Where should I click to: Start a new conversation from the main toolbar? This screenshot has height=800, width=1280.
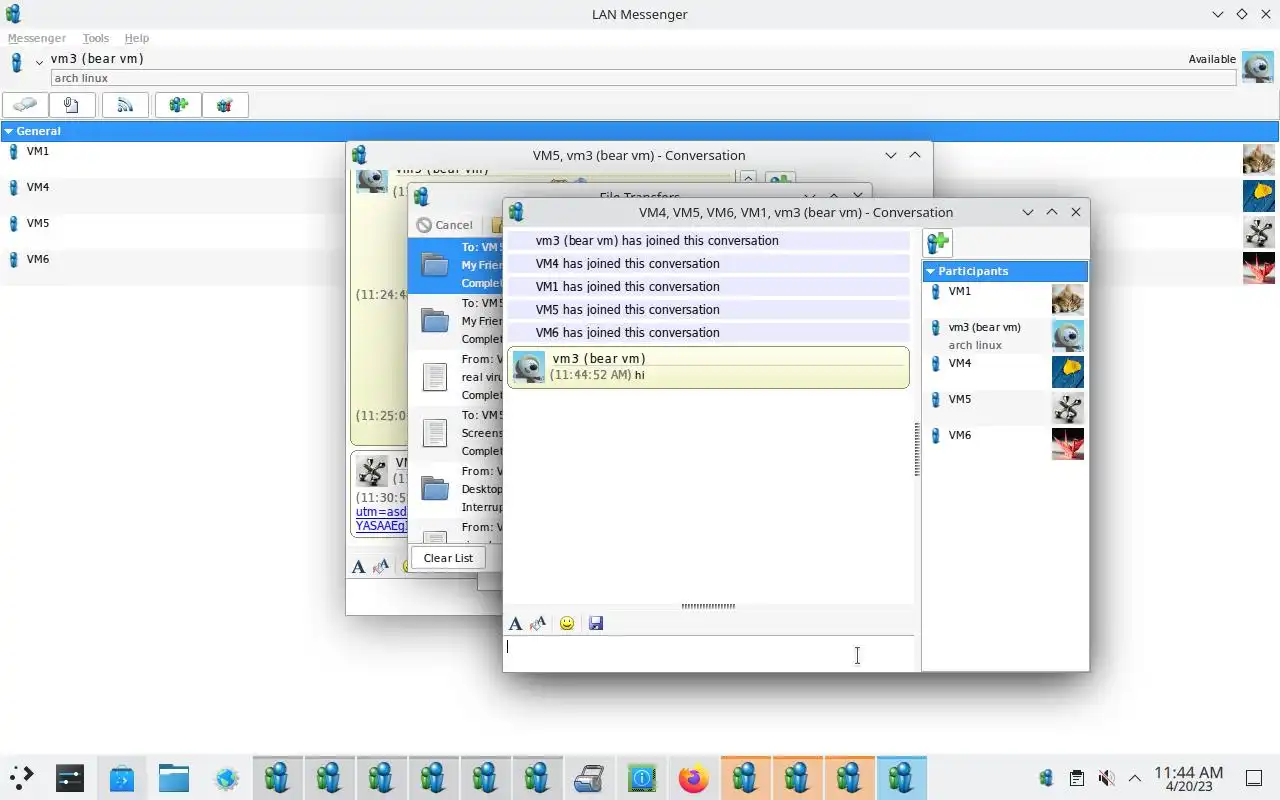pos(26,105)
